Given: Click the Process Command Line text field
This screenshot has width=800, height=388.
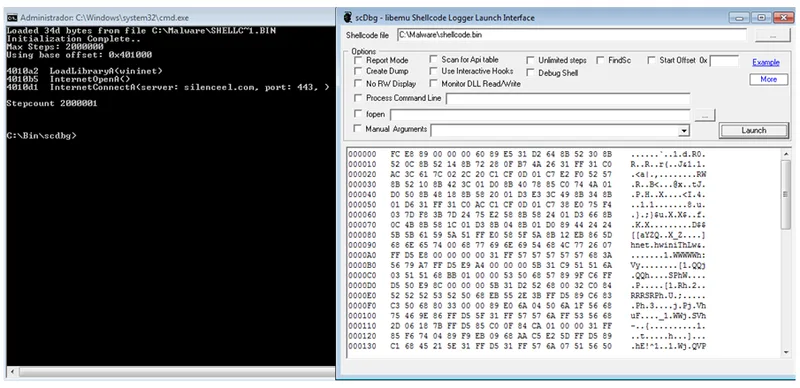Looking at the screenshot, I should (x=568, y=99).
